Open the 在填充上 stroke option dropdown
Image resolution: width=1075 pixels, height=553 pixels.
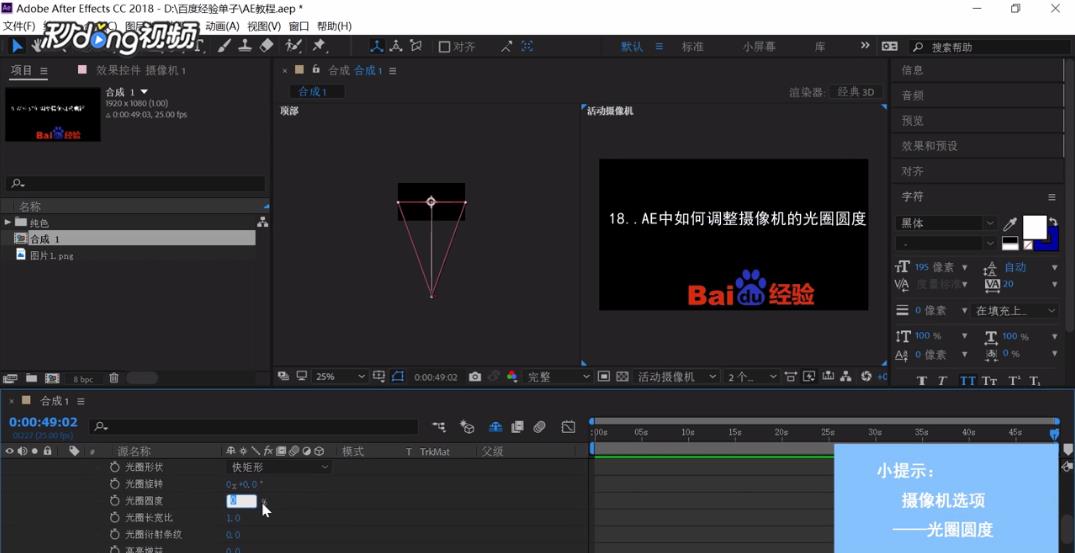(1015, 310)
